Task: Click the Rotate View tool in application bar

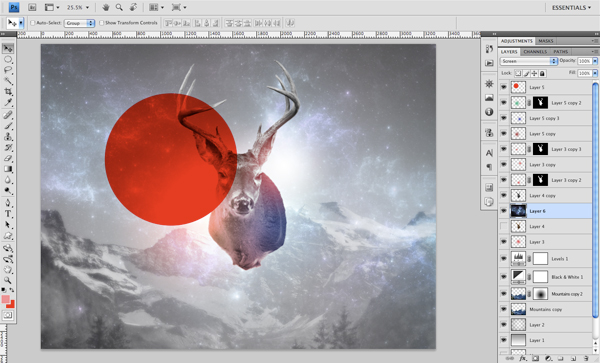Action: pos(133,7)
